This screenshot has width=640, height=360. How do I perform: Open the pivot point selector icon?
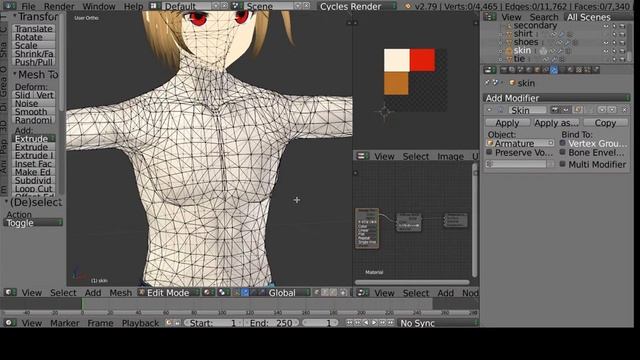pyautogui.click(x=224, y=293)
